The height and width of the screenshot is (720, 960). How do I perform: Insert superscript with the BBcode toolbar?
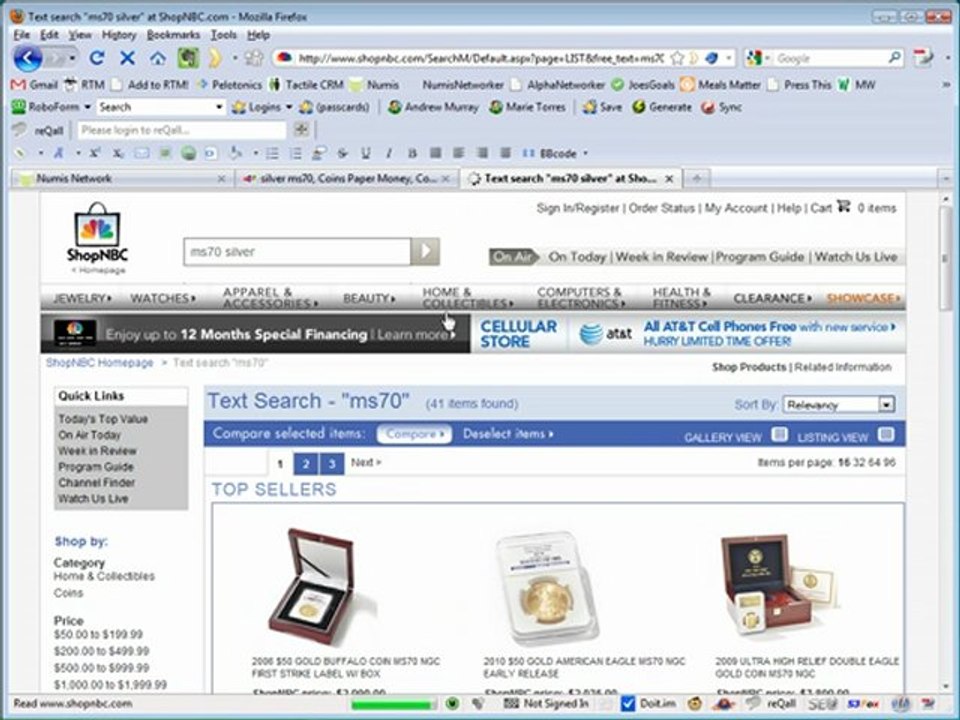point(95,153)
